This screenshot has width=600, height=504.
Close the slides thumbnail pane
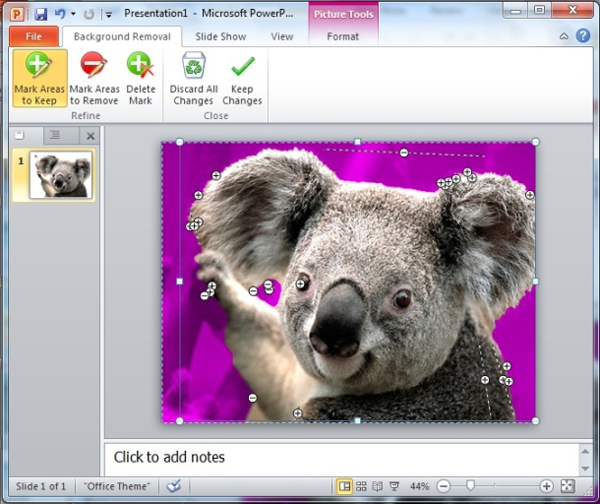click(x=90, y=136)
